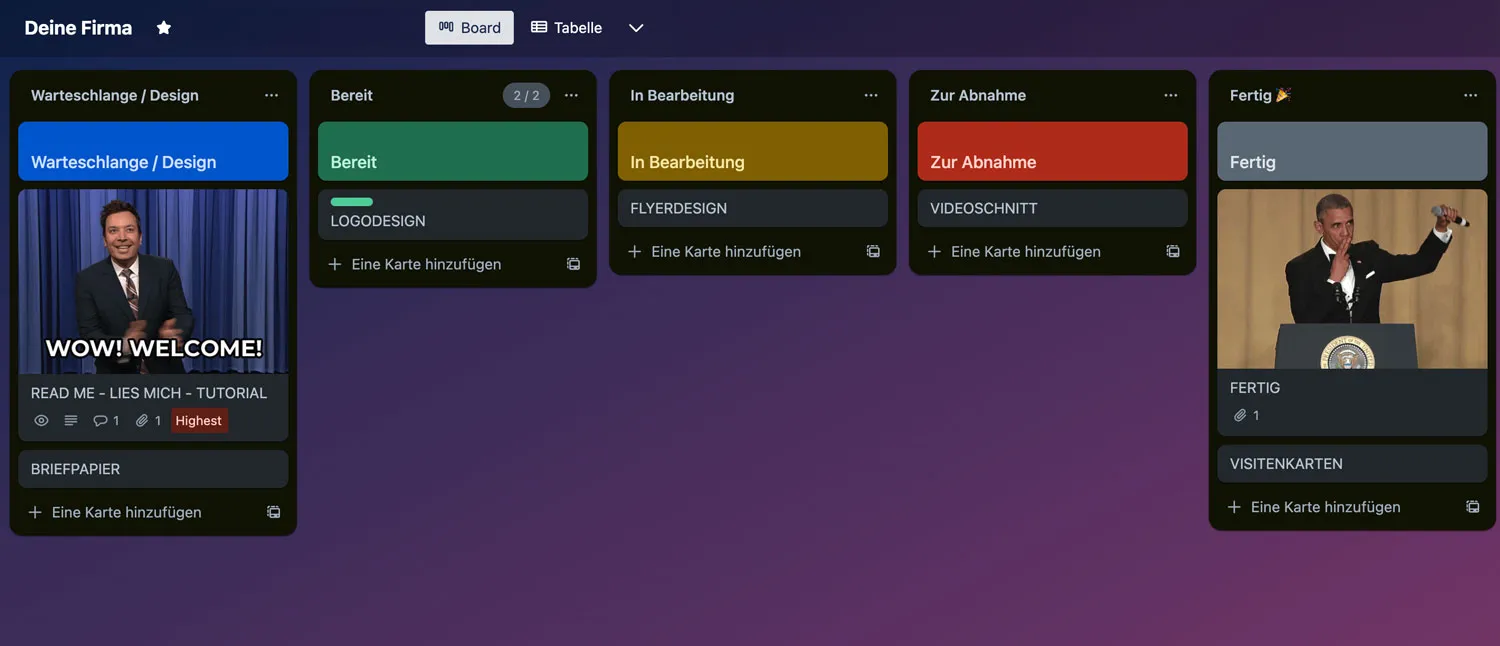Open the Zur Abnahme list options menu

click(1171, 95)
